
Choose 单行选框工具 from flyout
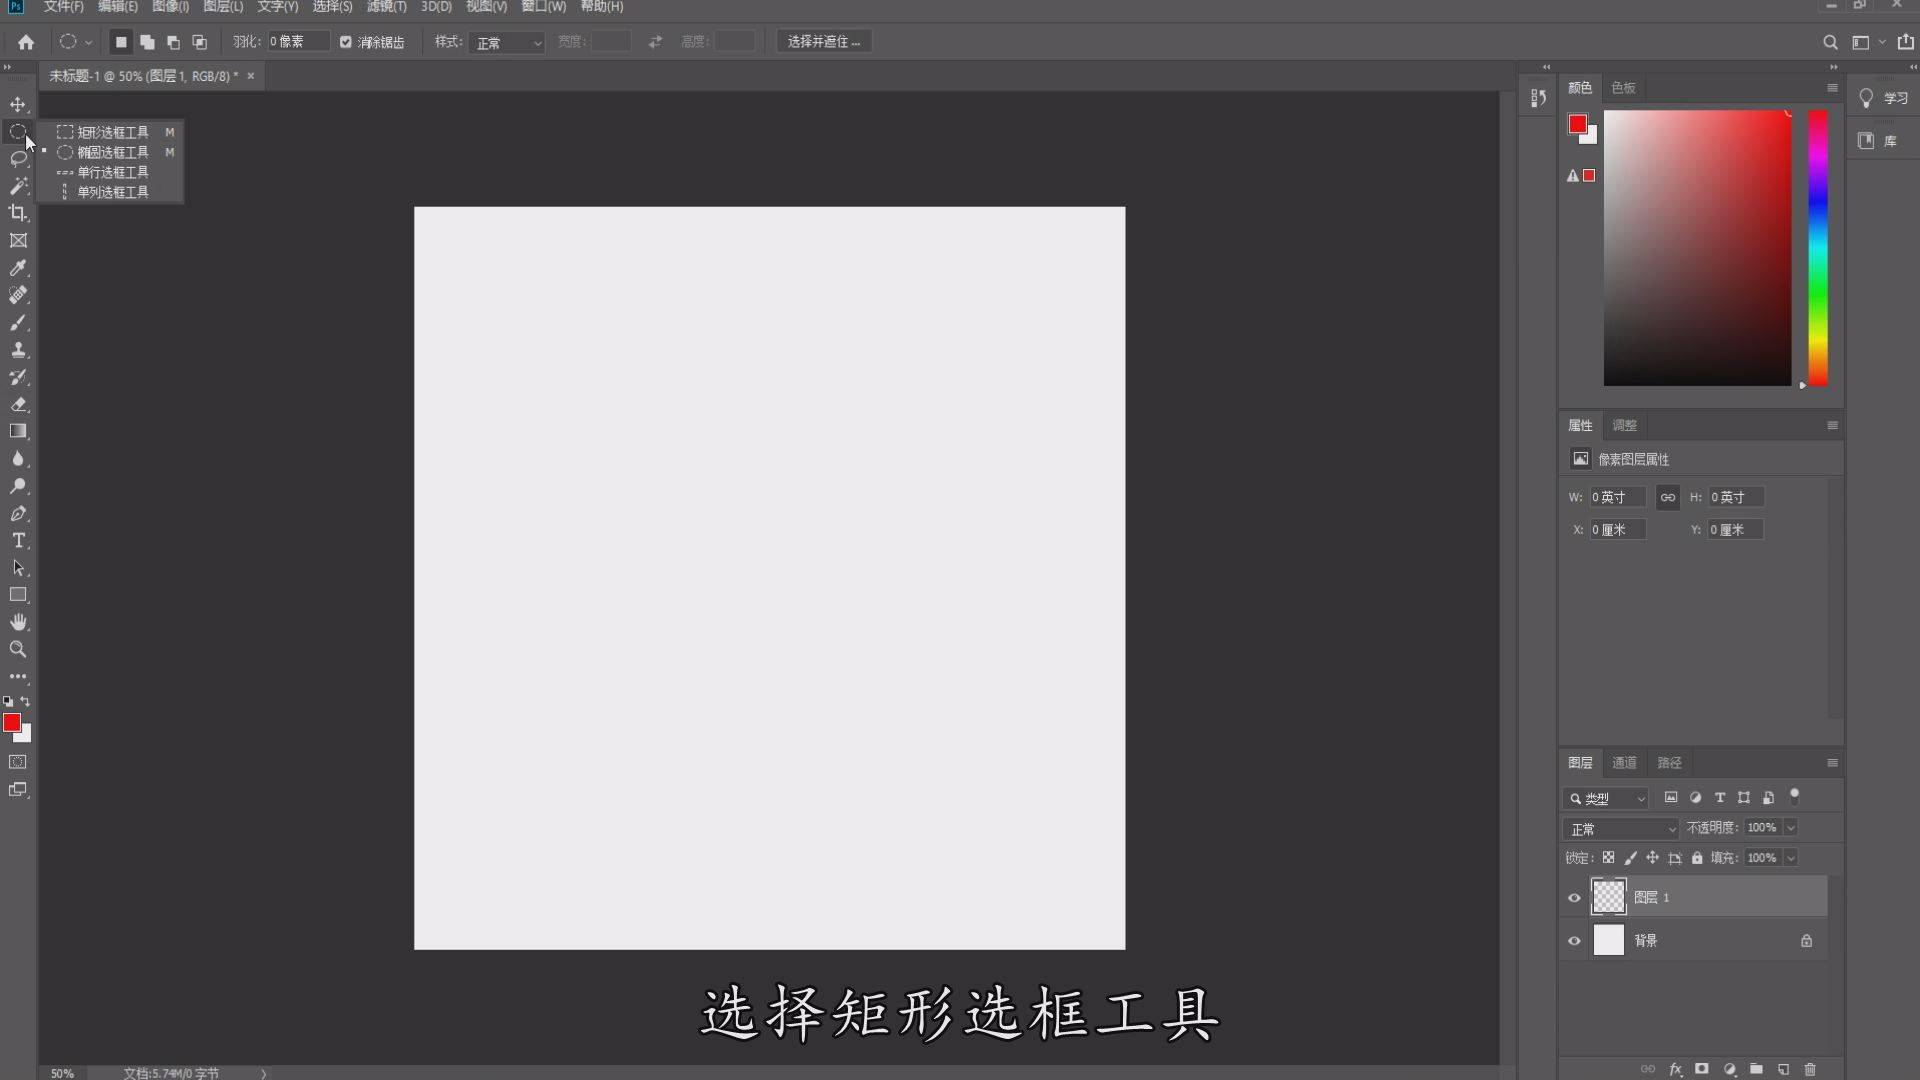(x=113, y=172)
